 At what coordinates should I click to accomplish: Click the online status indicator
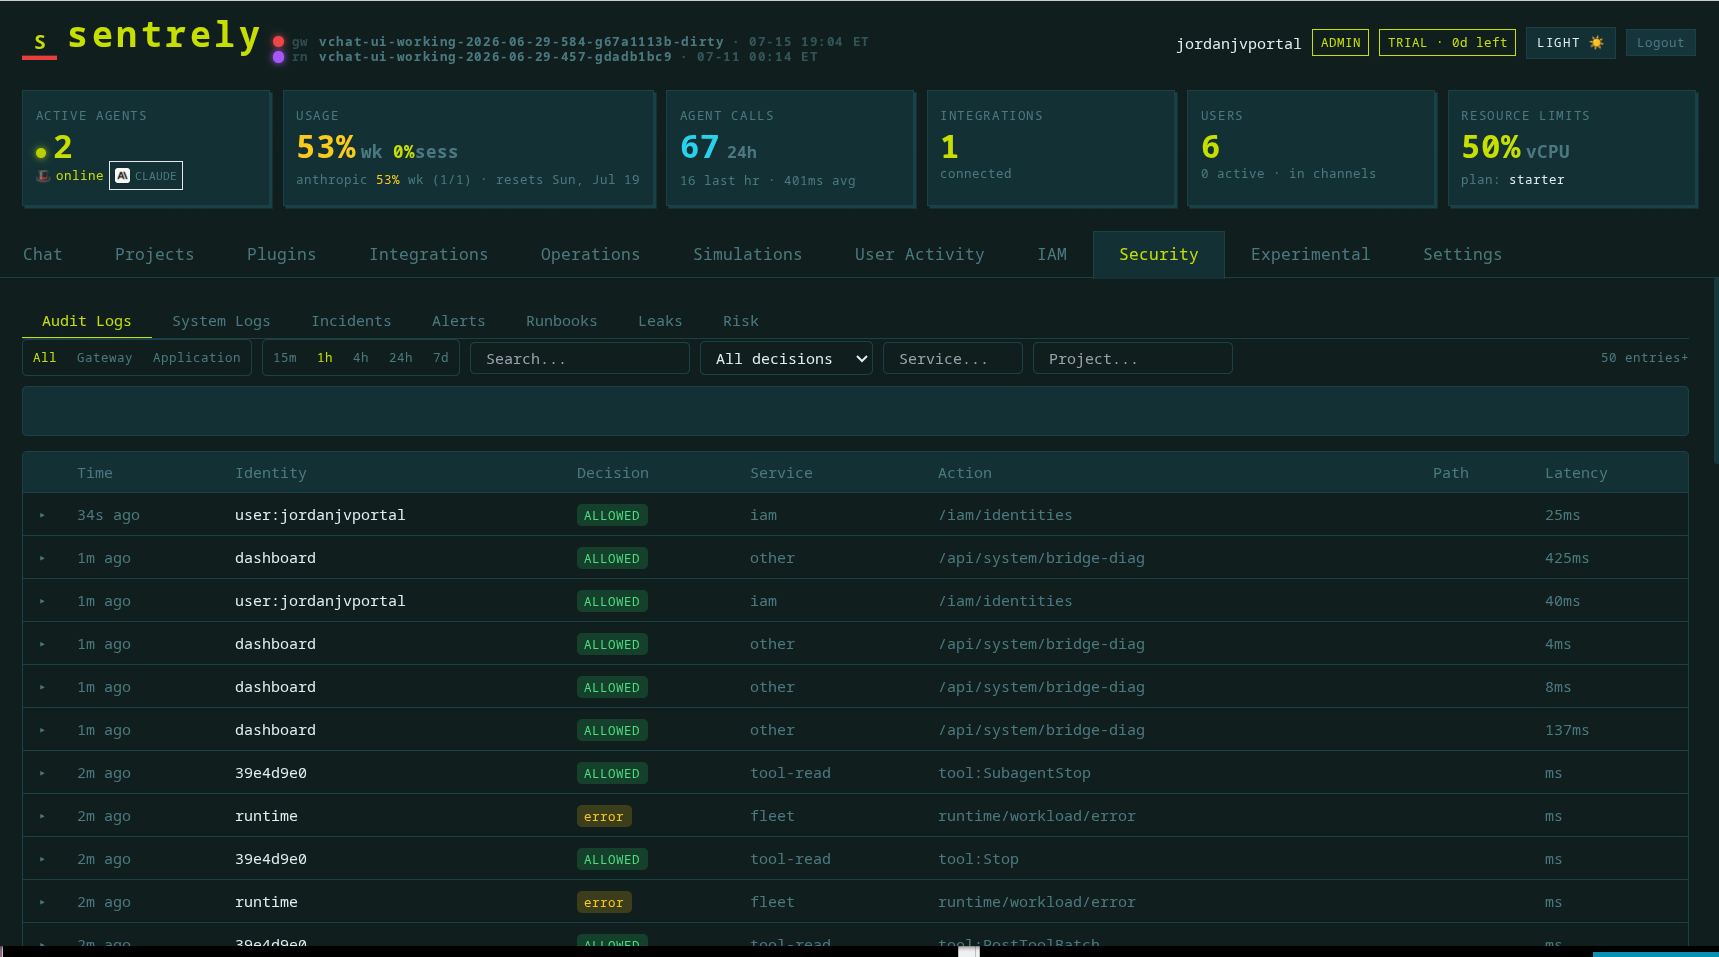coord(79,175)
